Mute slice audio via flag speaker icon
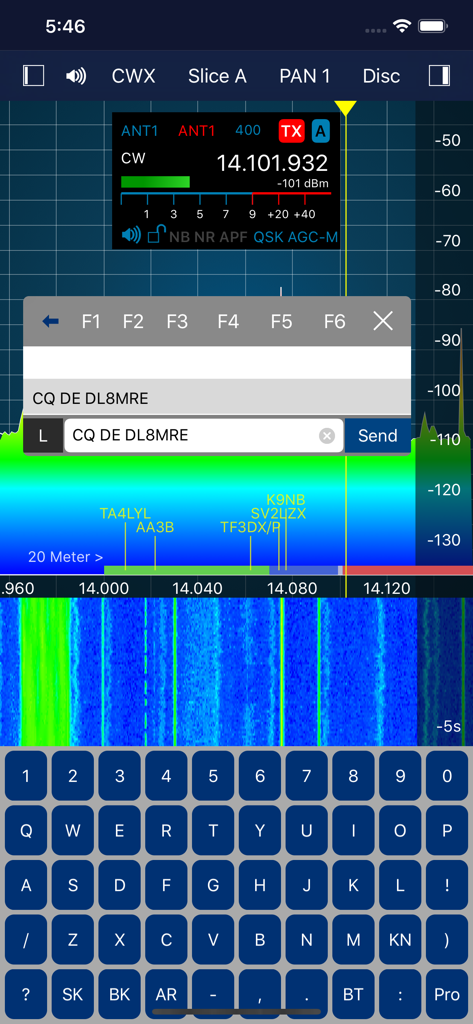This screenshot has width=473, height=1024. pos(131,236)
